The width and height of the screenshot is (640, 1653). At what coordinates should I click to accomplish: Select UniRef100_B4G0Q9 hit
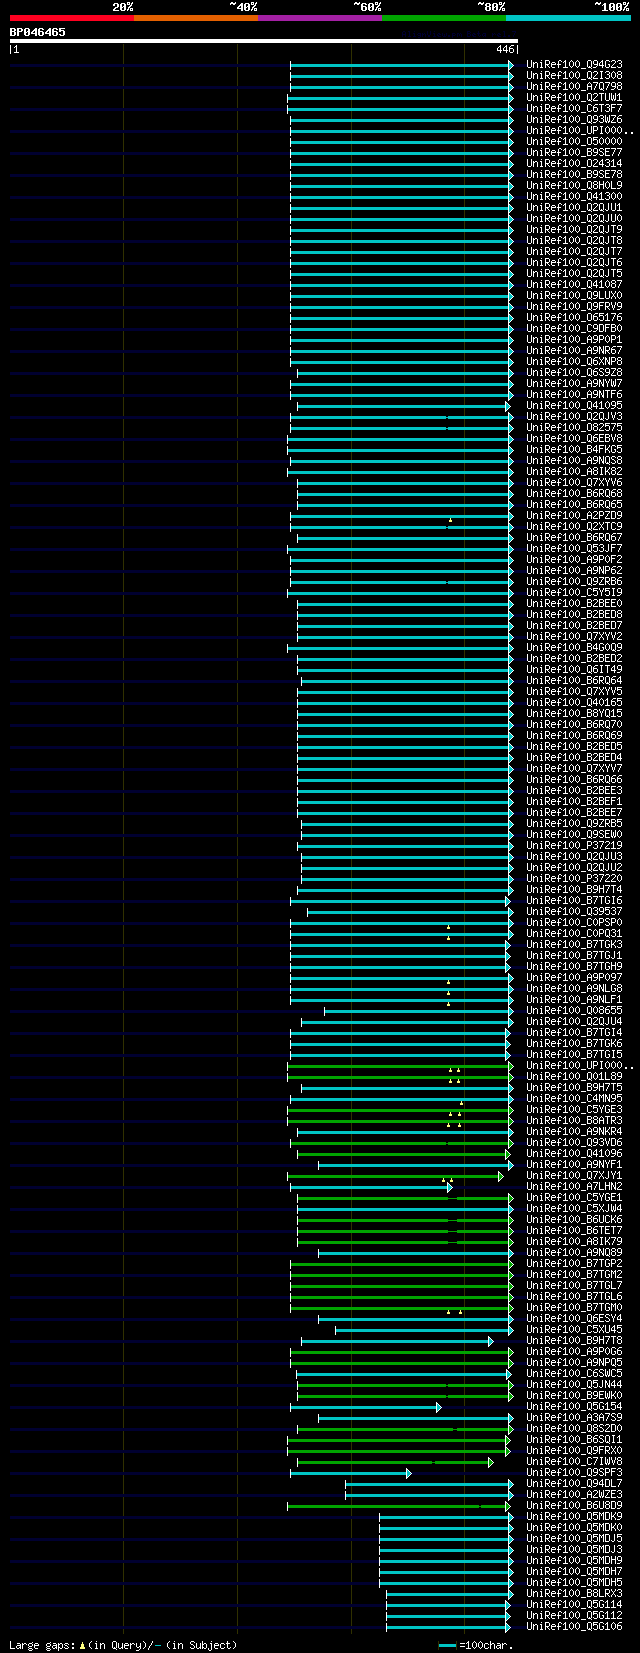[x=574, y=647]
